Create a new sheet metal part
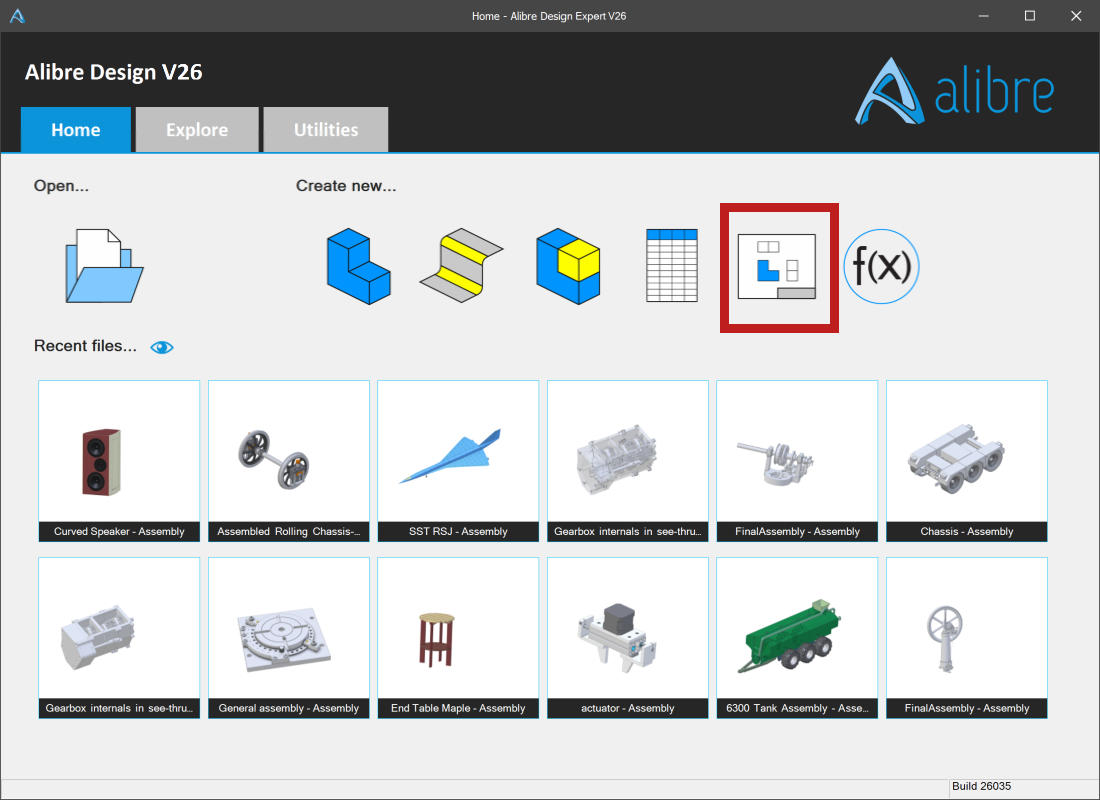Viewport: 1100px width, 800px height. point(462,265)
